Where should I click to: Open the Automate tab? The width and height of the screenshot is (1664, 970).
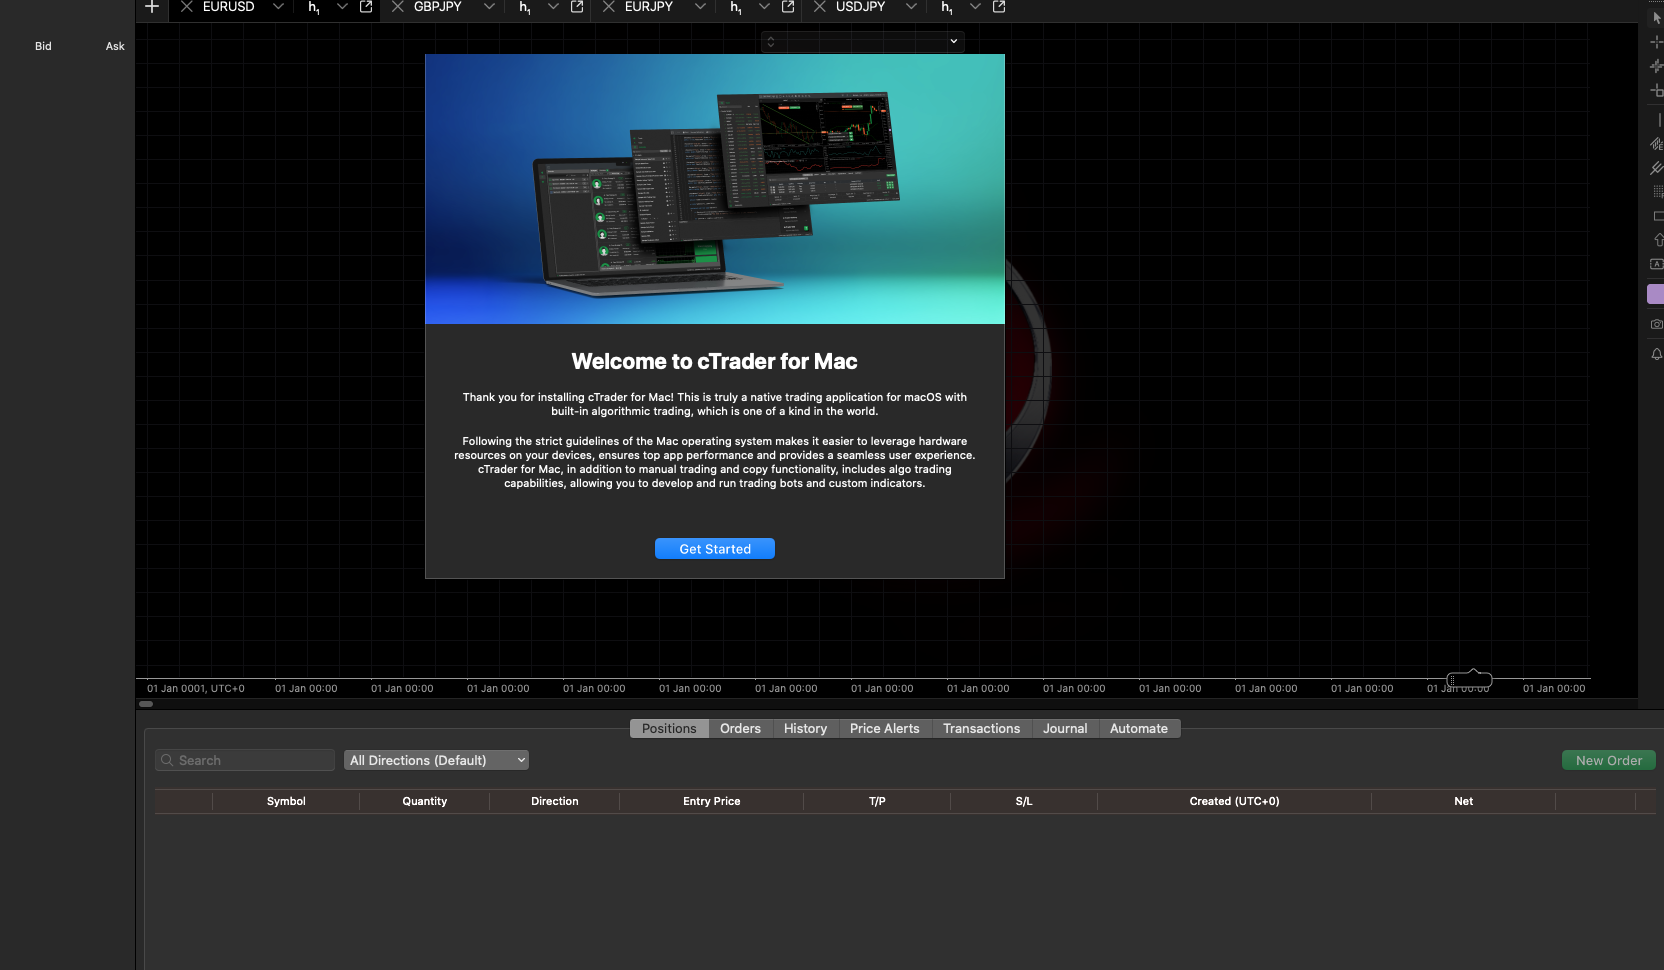(1139, 729)
